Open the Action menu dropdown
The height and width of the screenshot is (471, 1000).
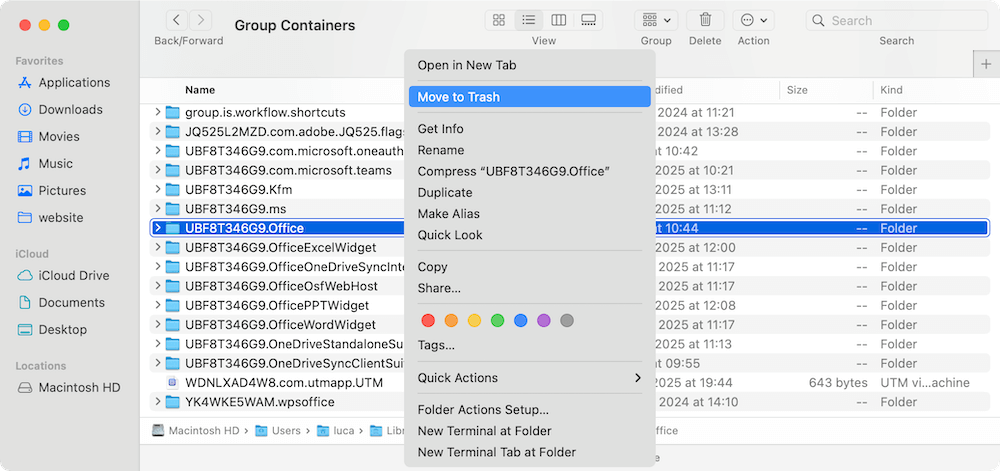[x=753, y=20]
